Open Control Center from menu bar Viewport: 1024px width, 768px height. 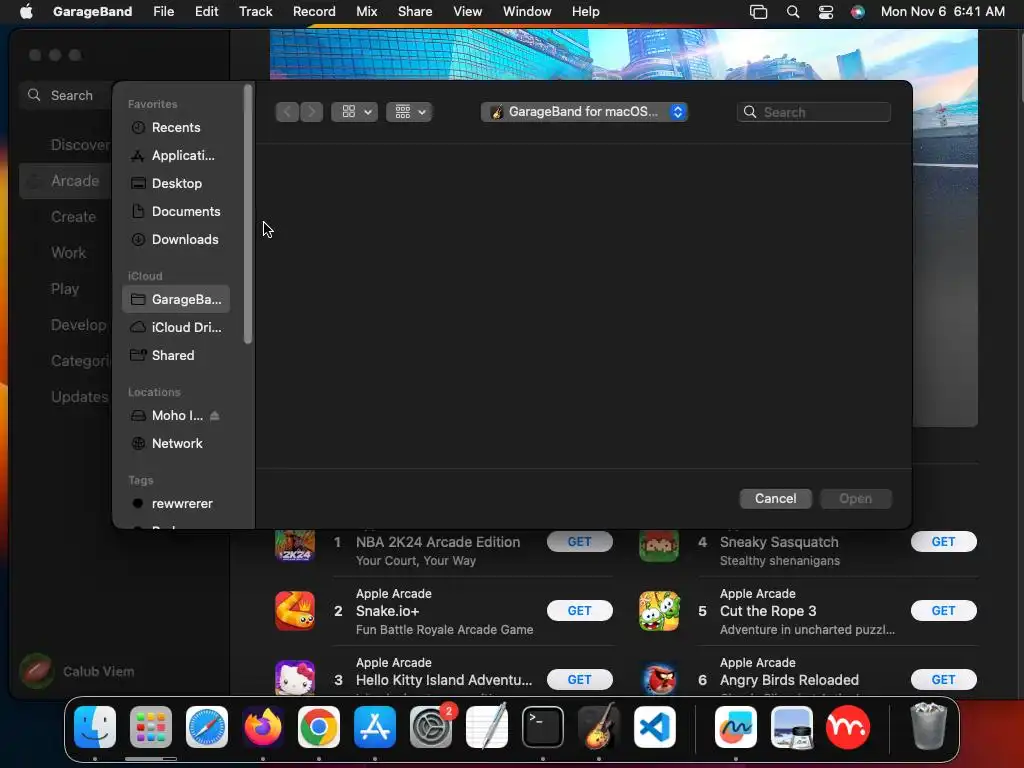pos(825,12)
